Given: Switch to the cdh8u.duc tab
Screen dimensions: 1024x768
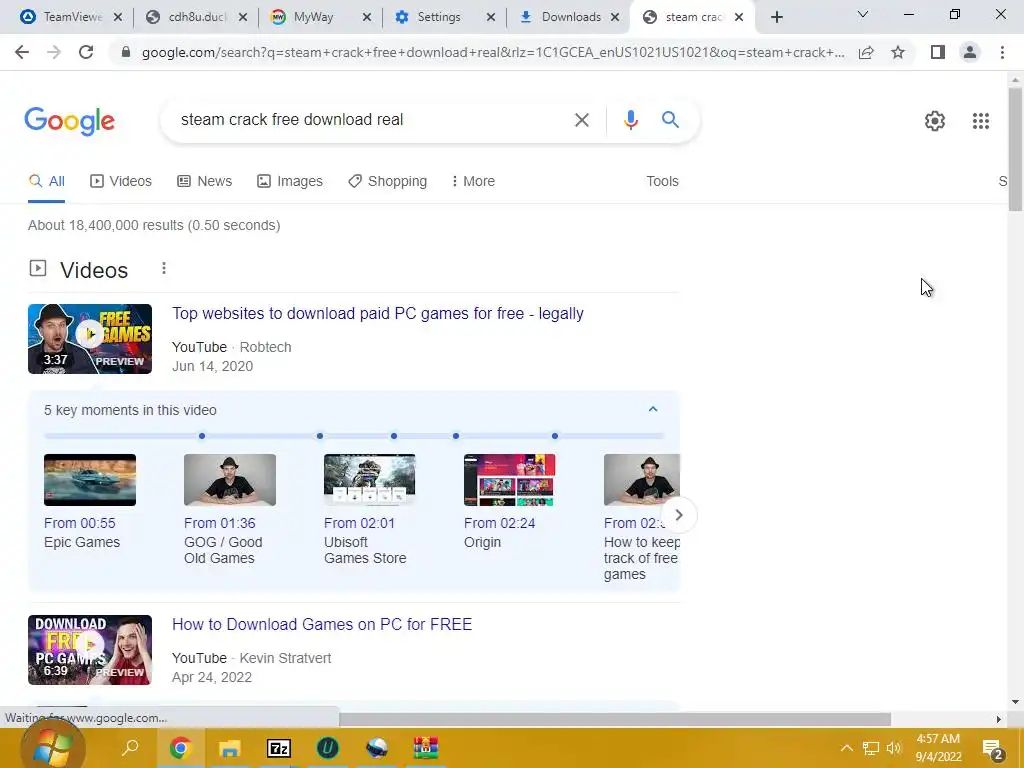Looking at the screenshot, I should pos(195,17).
